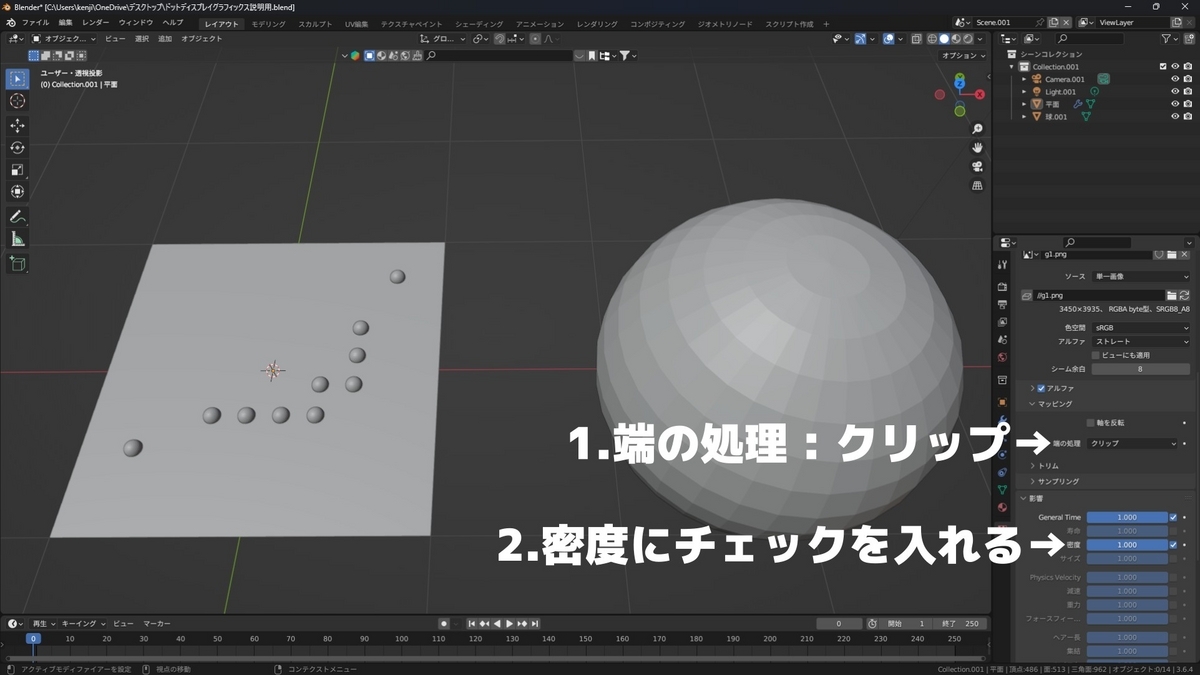Select the Cursor tool below the select tool
The image size is (1200, 675).
click(17, 100)
